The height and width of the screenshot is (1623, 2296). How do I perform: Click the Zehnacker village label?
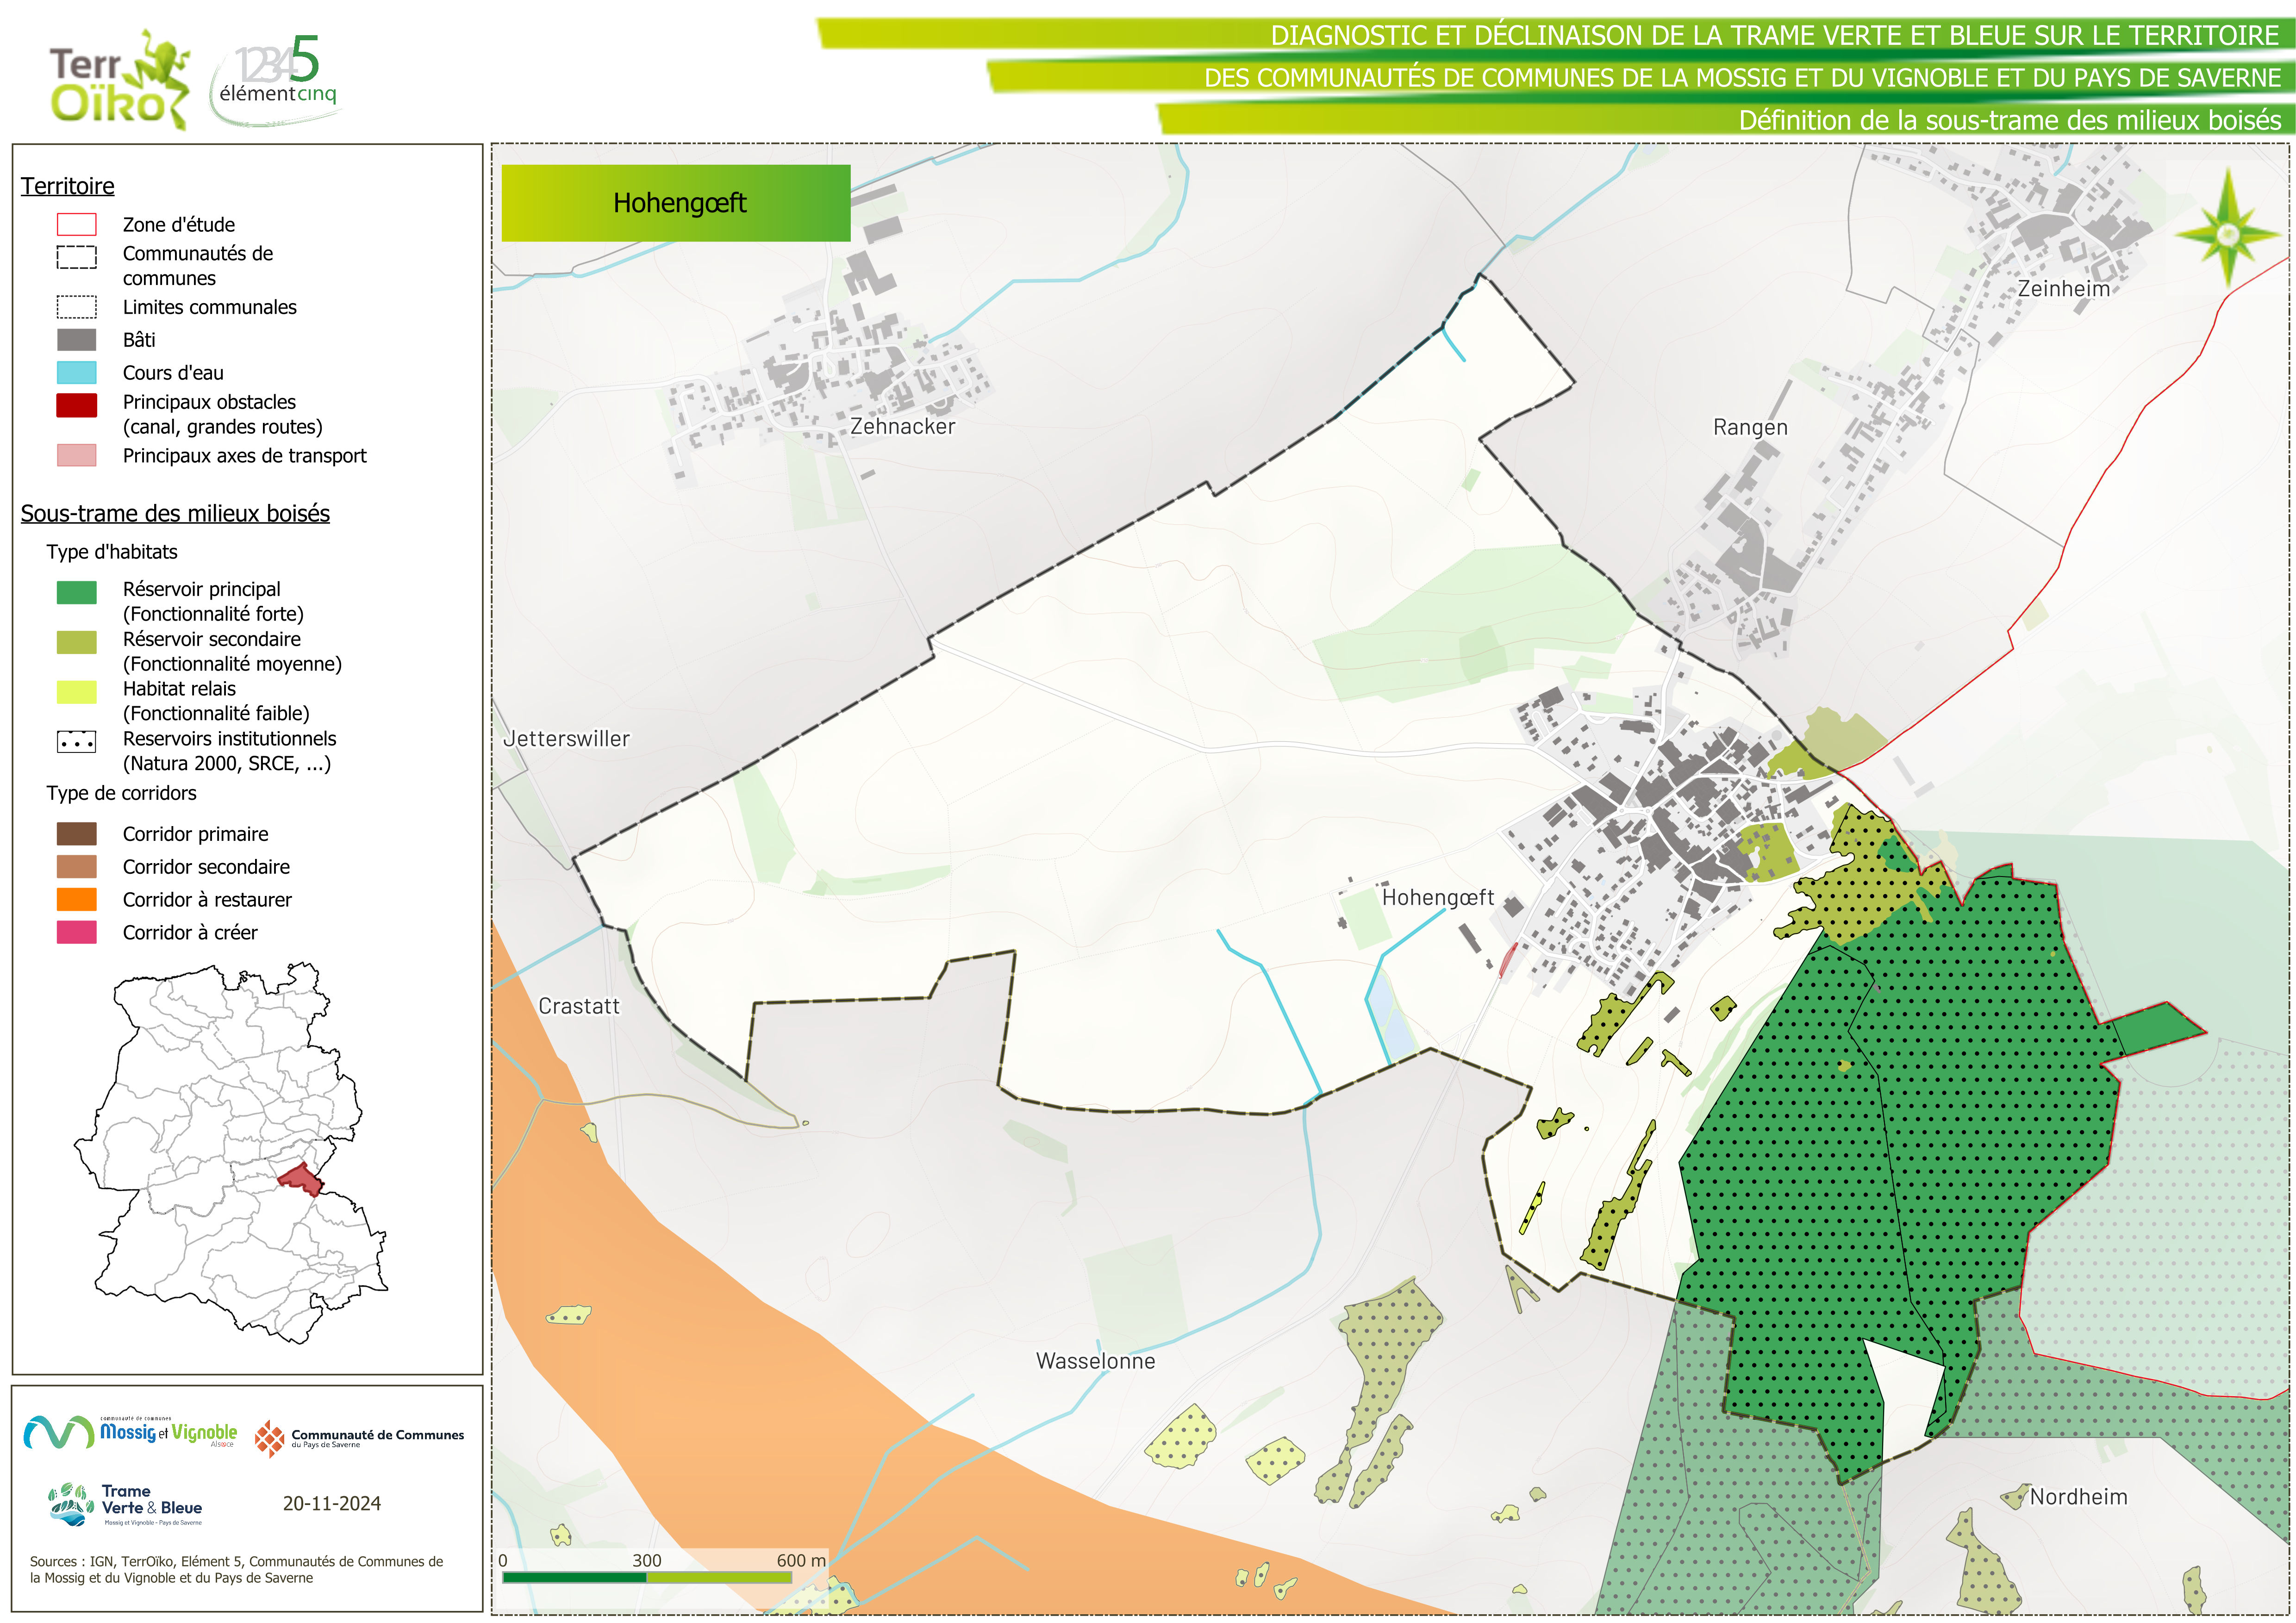[x=902, y=426]
